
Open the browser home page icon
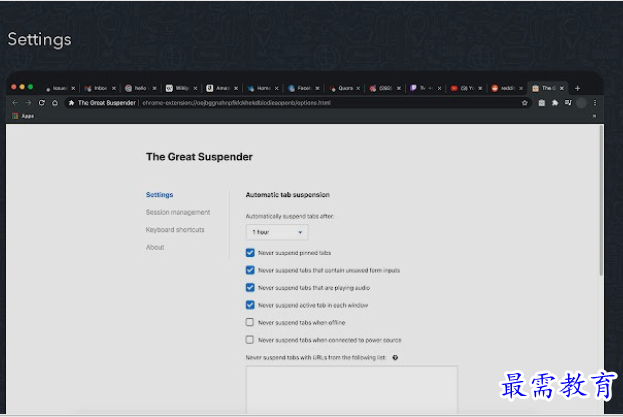pyautogui.click(x=55, y=103)
